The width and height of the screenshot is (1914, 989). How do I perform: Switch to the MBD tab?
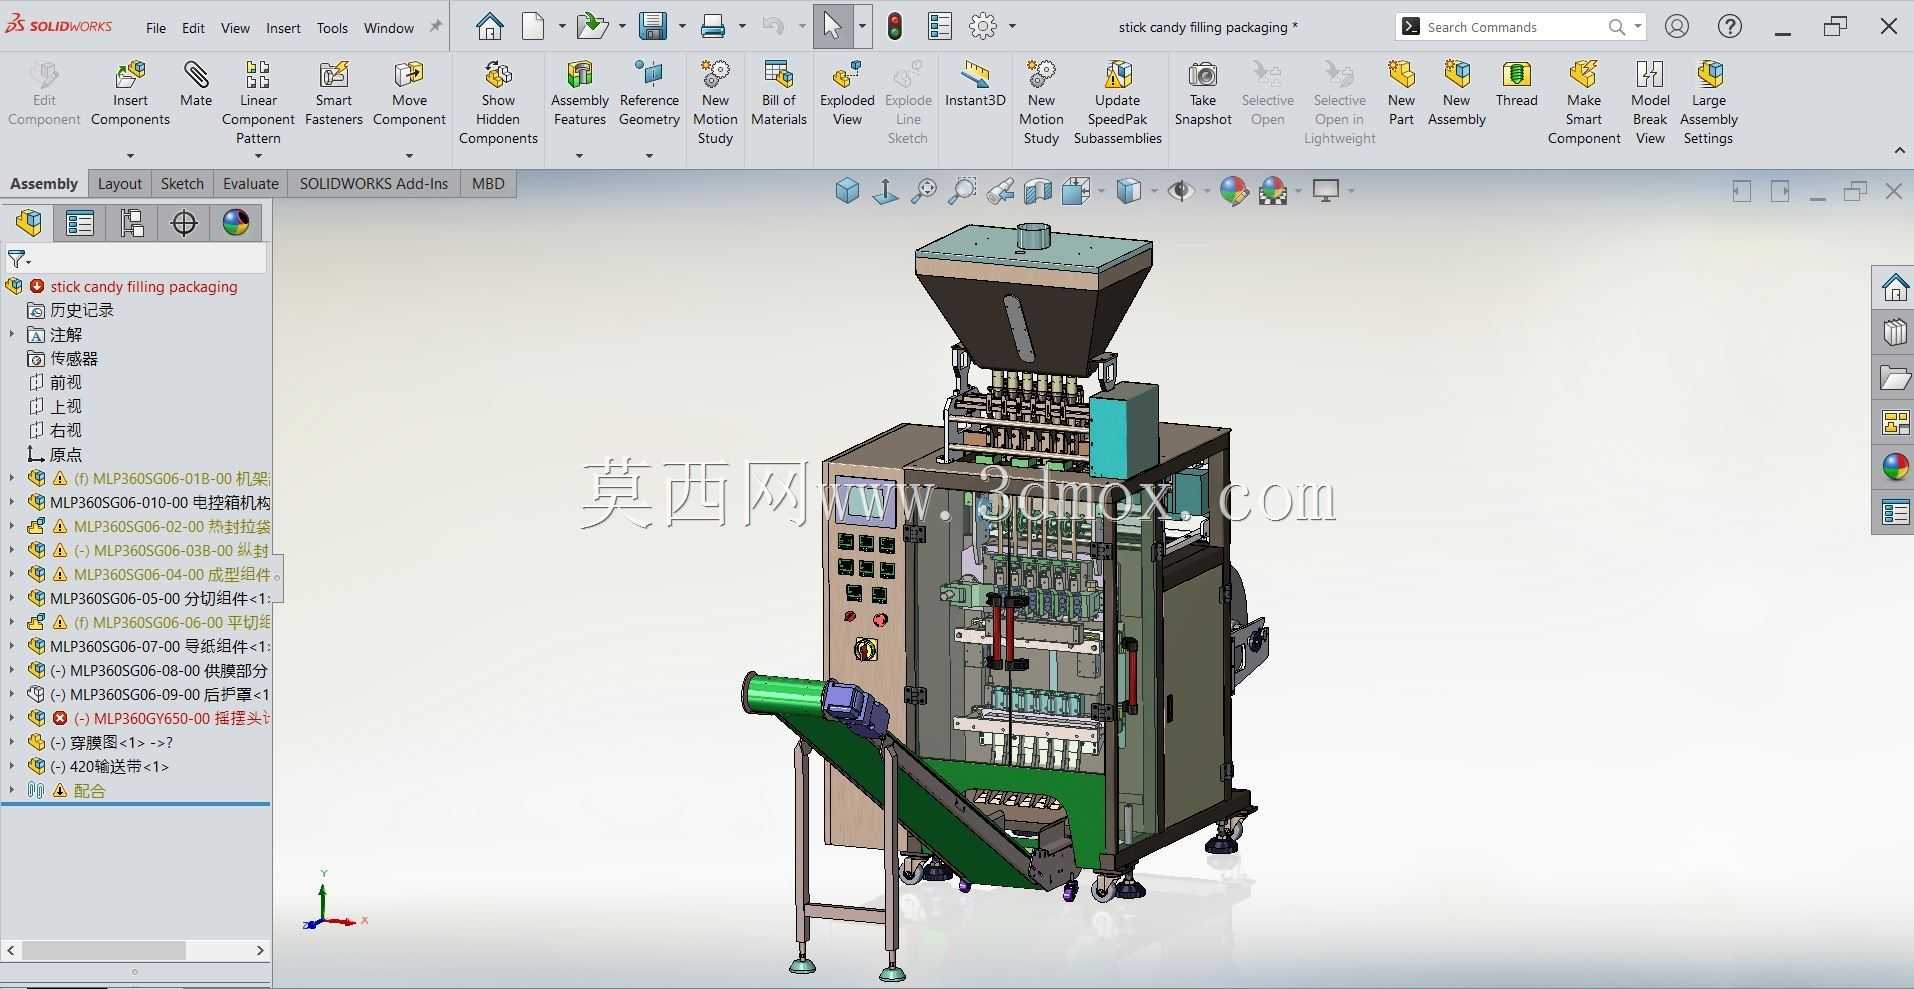488,184
